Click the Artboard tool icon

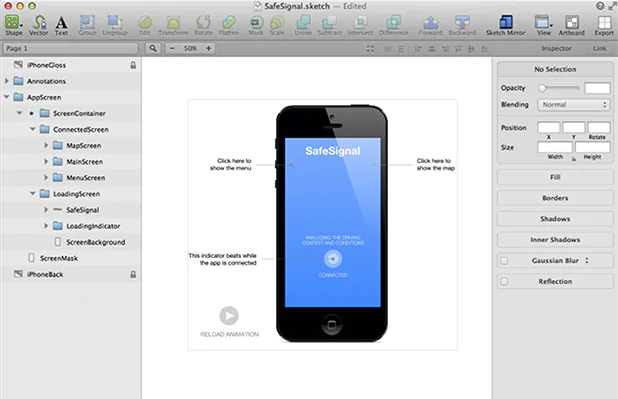(x=571, y=22)
